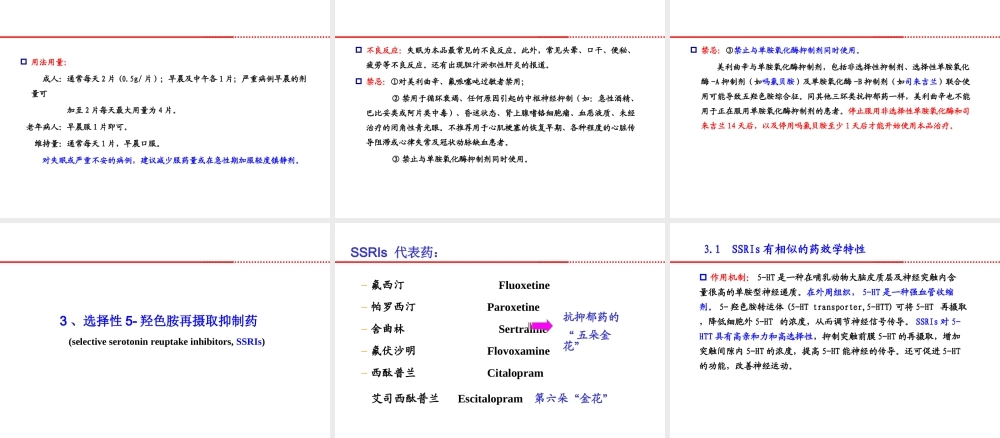Click the English name Escitalopram

coord(490,399)
